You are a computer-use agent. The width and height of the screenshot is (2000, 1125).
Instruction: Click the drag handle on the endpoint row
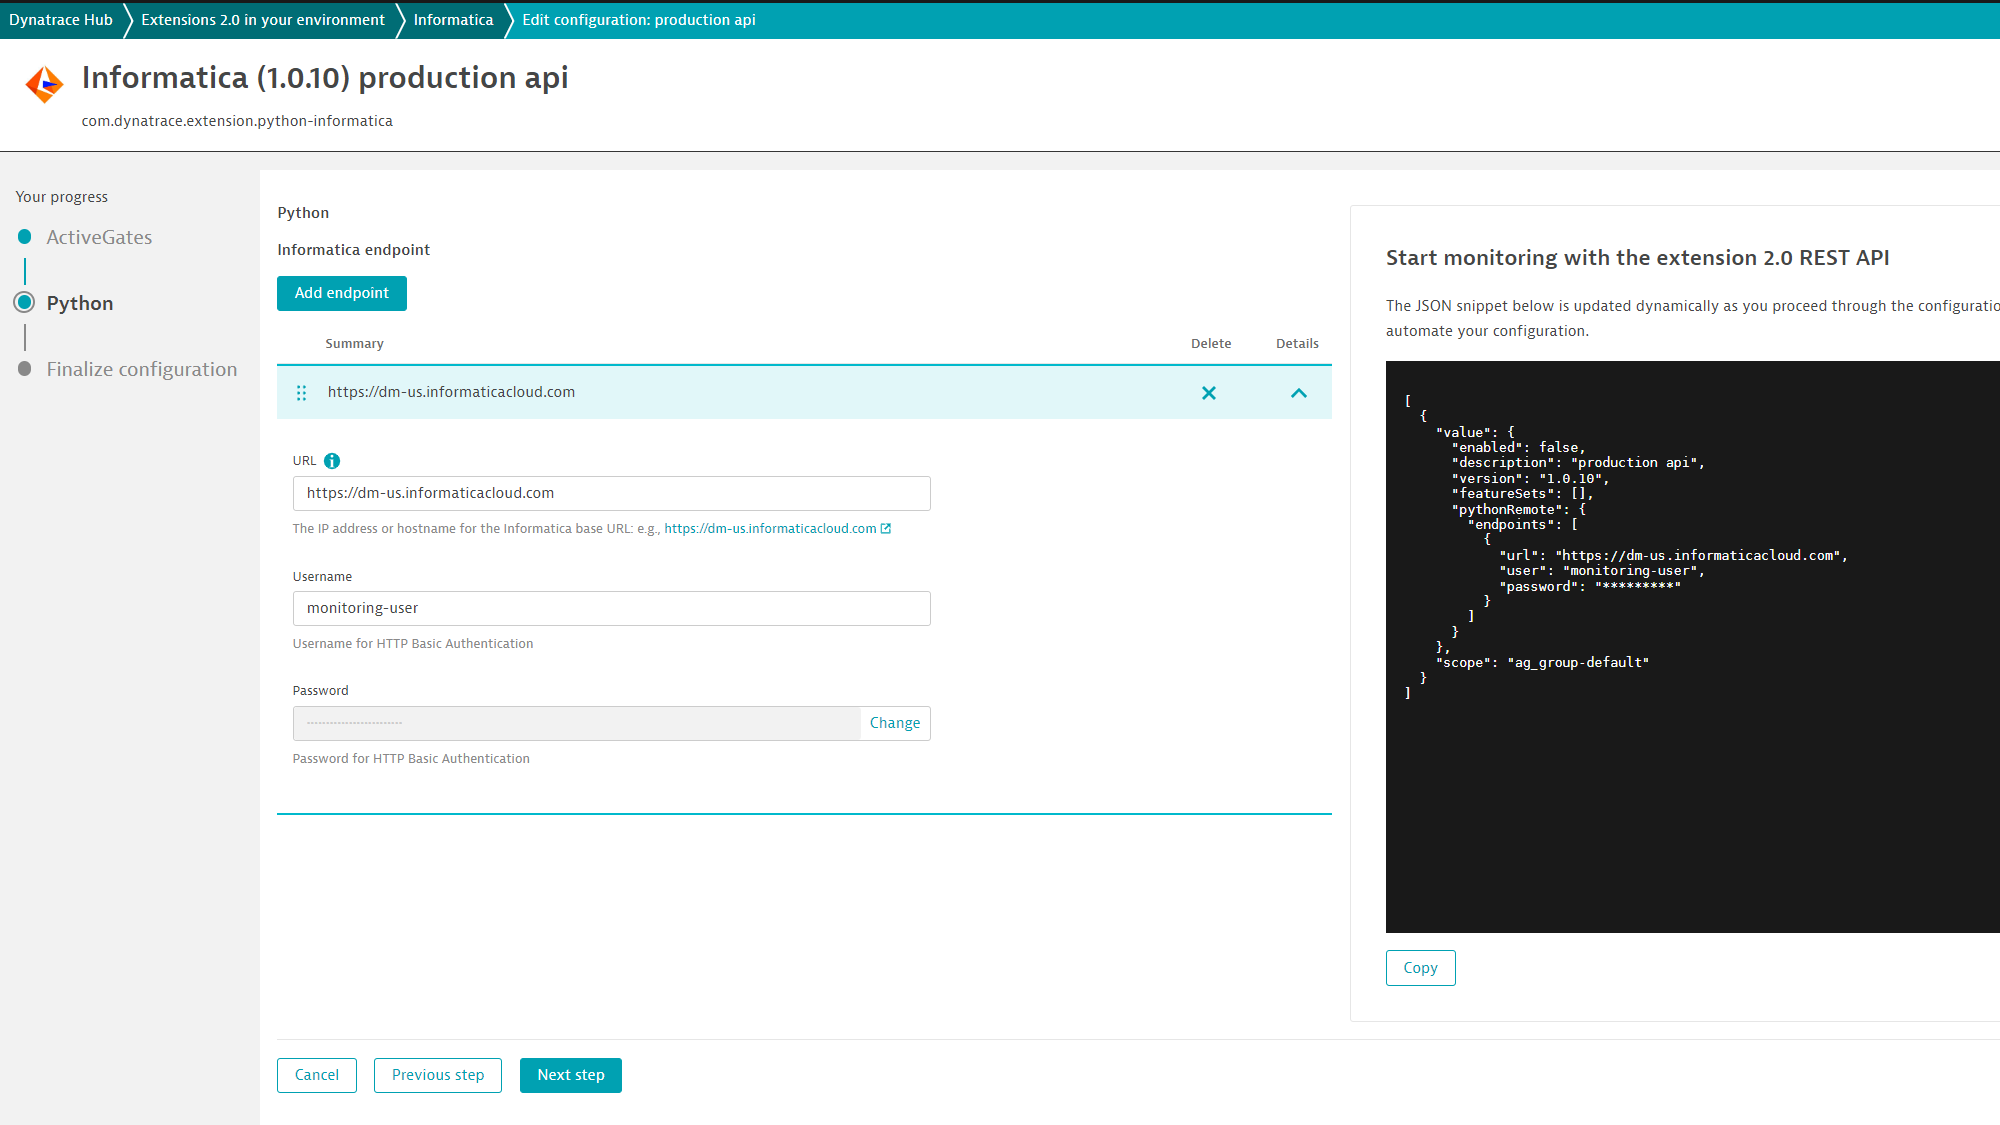point(301,392)
